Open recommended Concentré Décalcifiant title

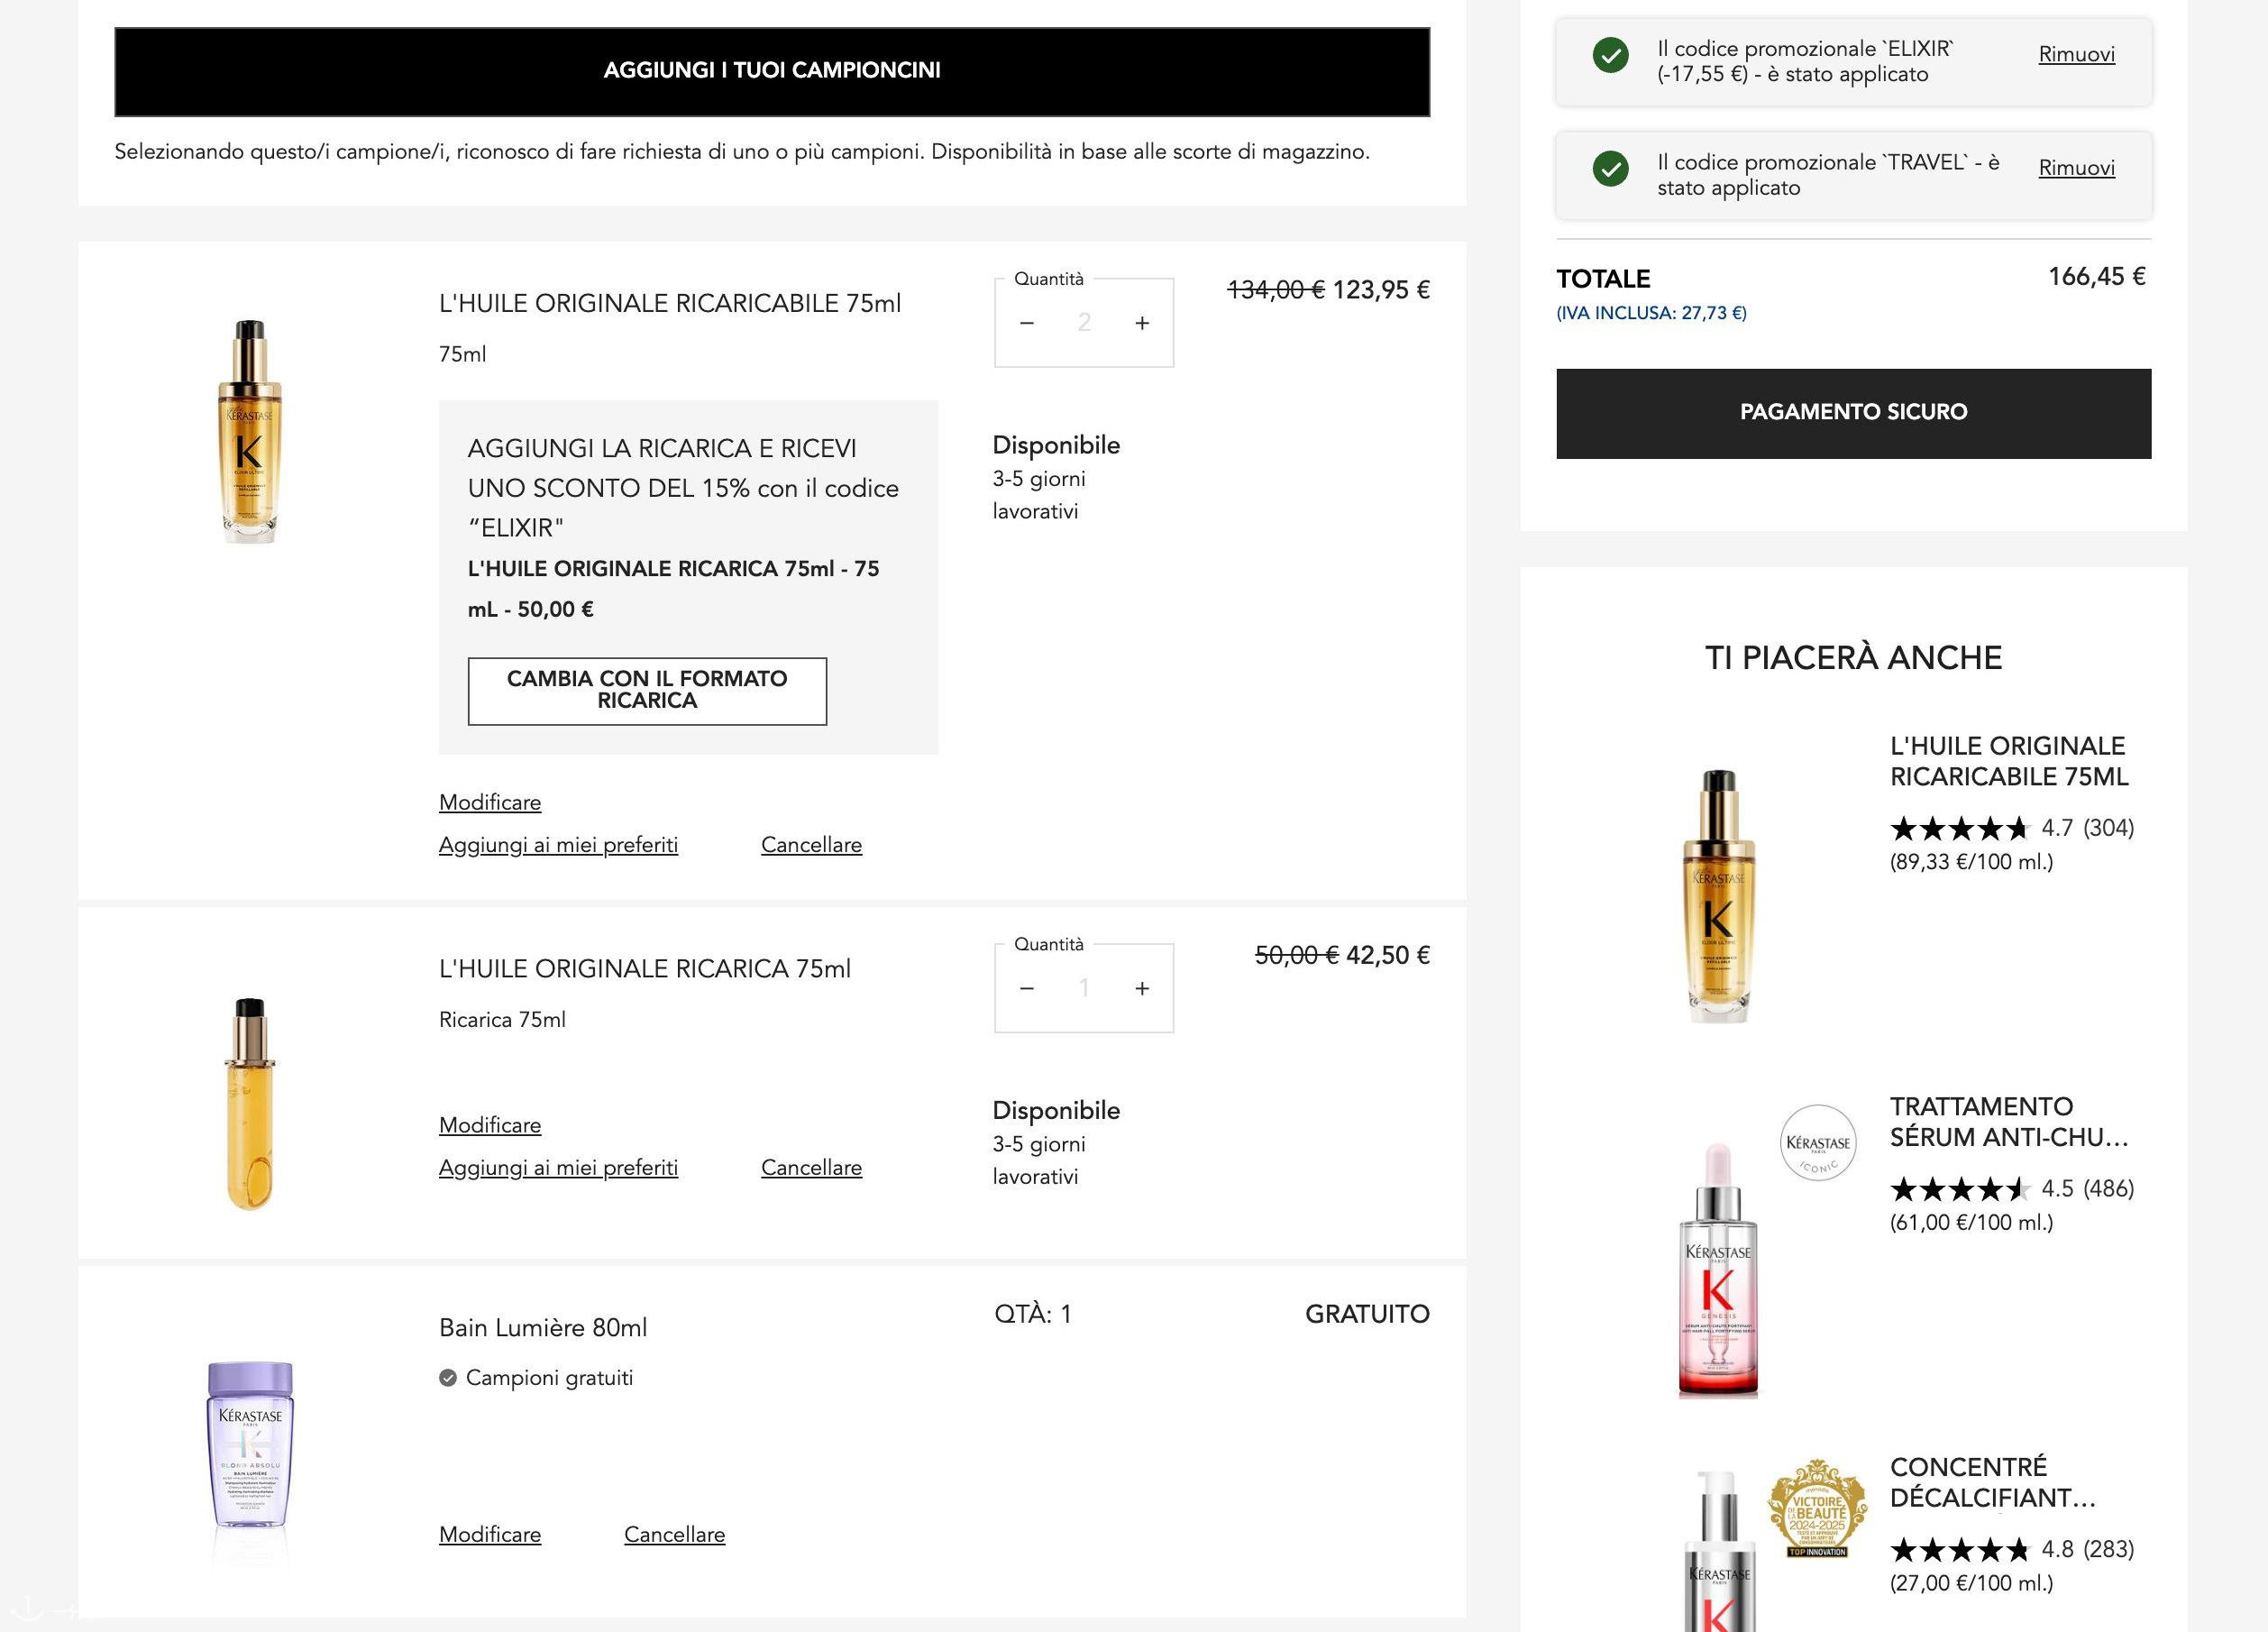tap(1992, 1482)
